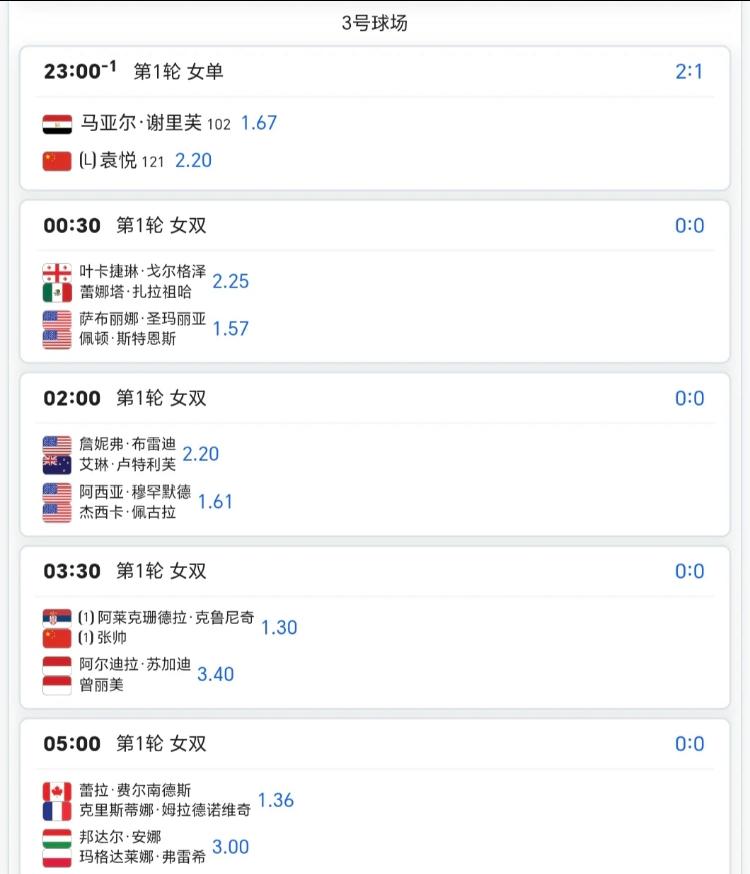Tap odds 3.00 for 邦达尔·安娜 pair
750x874 pixels.
(230, 847)
